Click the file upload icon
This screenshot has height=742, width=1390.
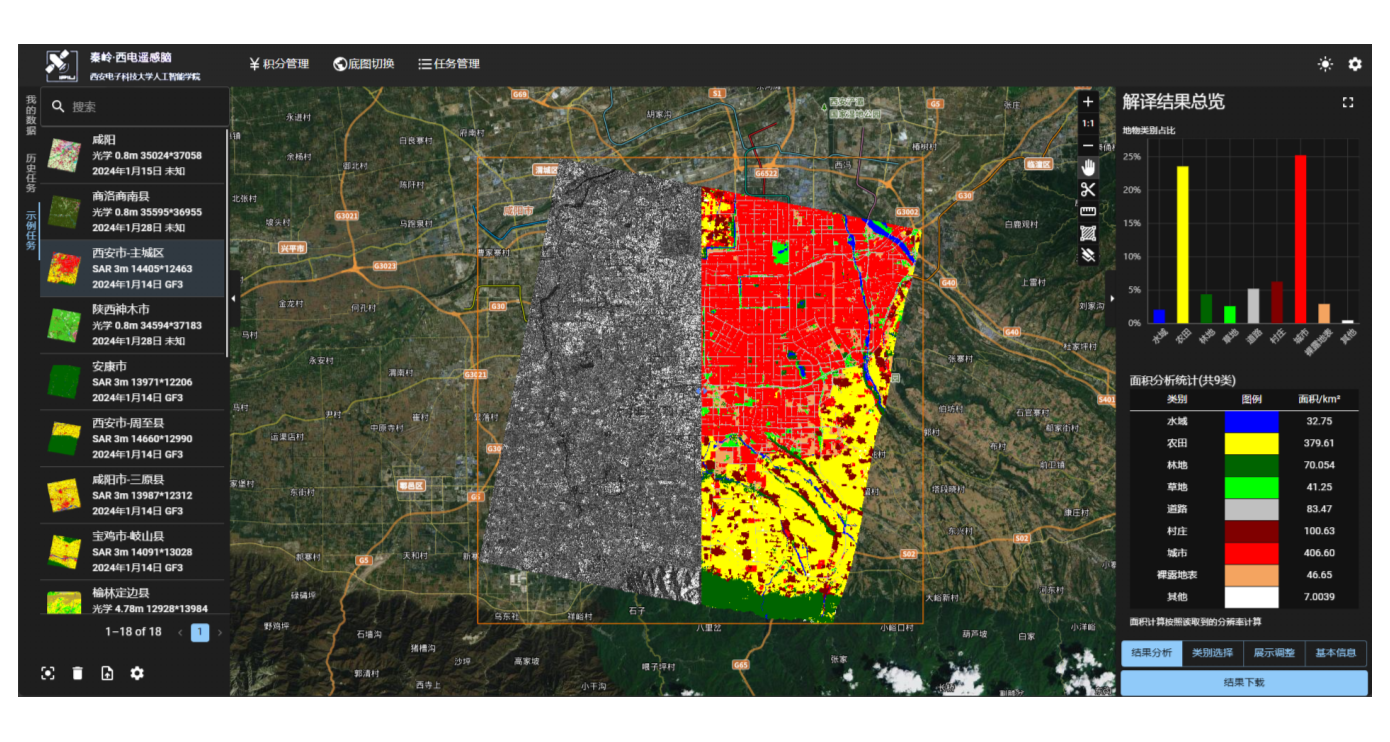[x=107, y=673]
